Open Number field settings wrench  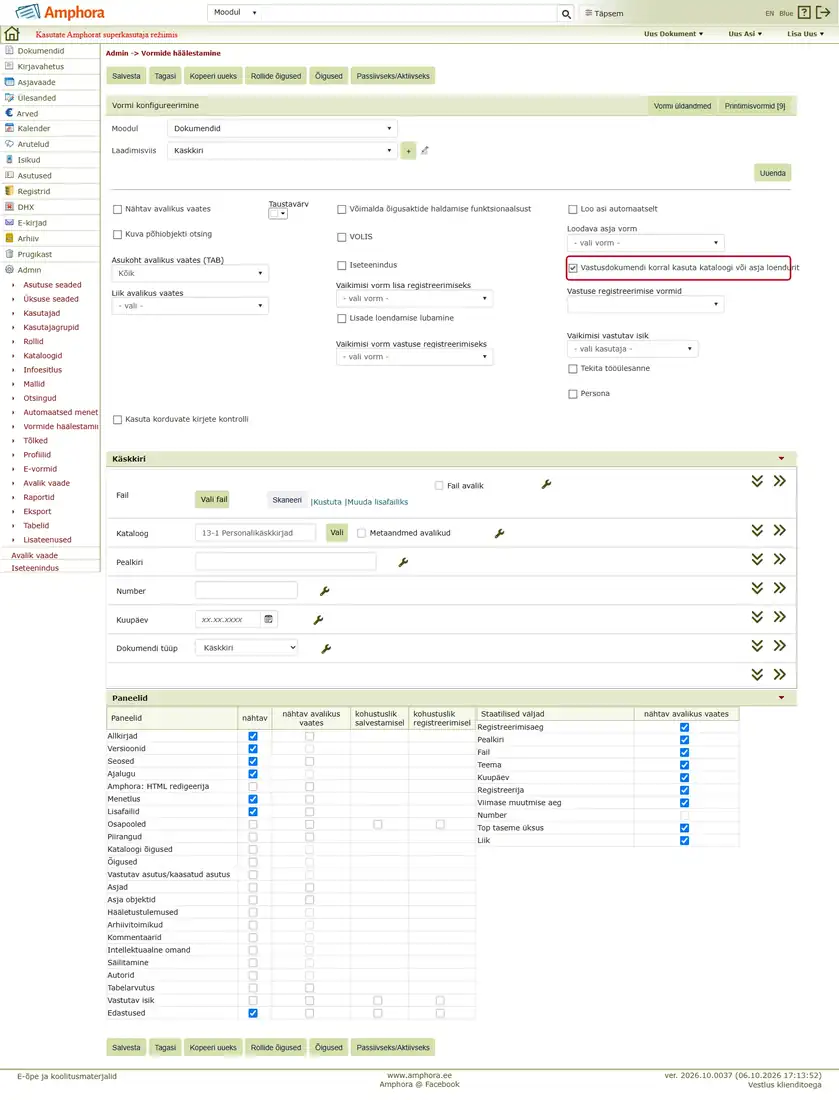pyautogui.click(x=324, y=591)
